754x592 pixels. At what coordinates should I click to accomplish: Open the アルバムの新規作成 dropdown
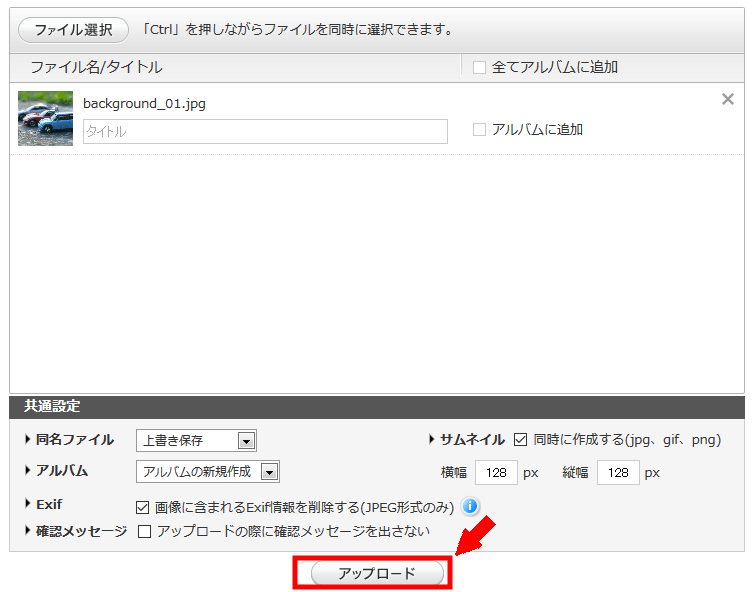[208, 472]
